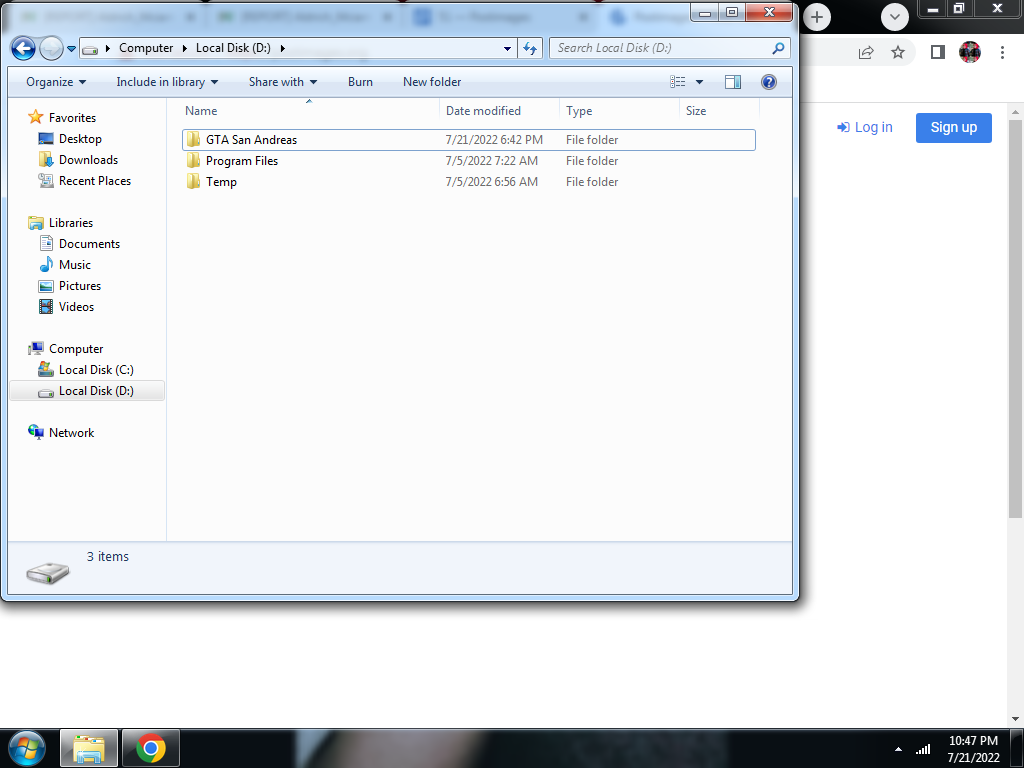This screenshot has height=768, width=1024.
Task: Share this page using Chrome share icon
Action: (866, 52)
